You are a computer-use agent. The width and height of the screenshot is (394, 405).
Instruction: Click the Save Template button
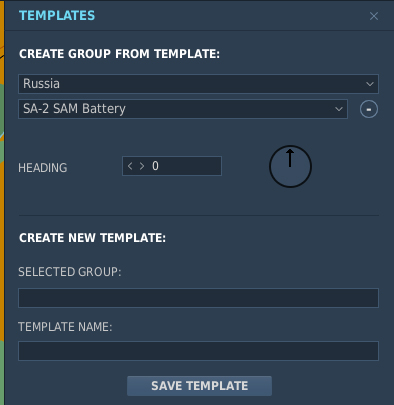[x=199, y=386]
